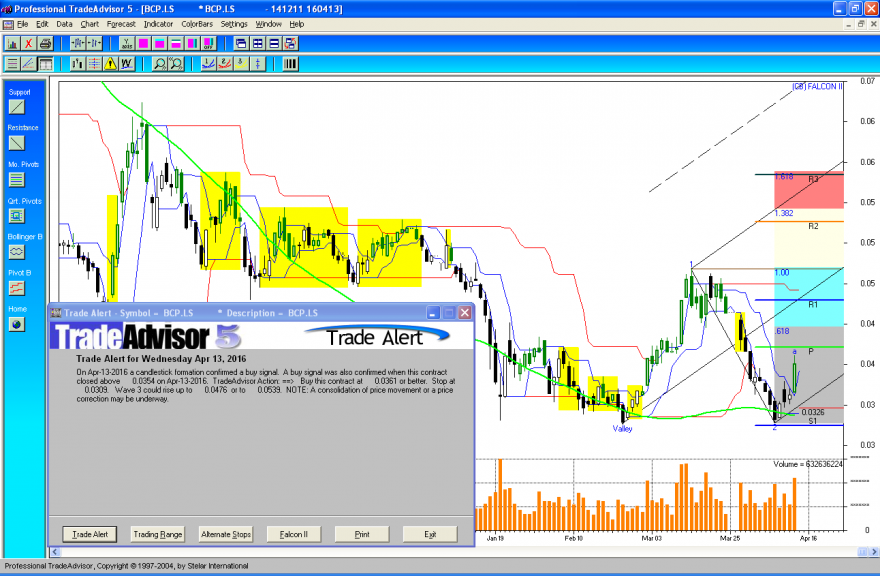Toggle Qrt. Pivots in the sidebar
This screenshot has width=880, height=576.
pos(17,216)
